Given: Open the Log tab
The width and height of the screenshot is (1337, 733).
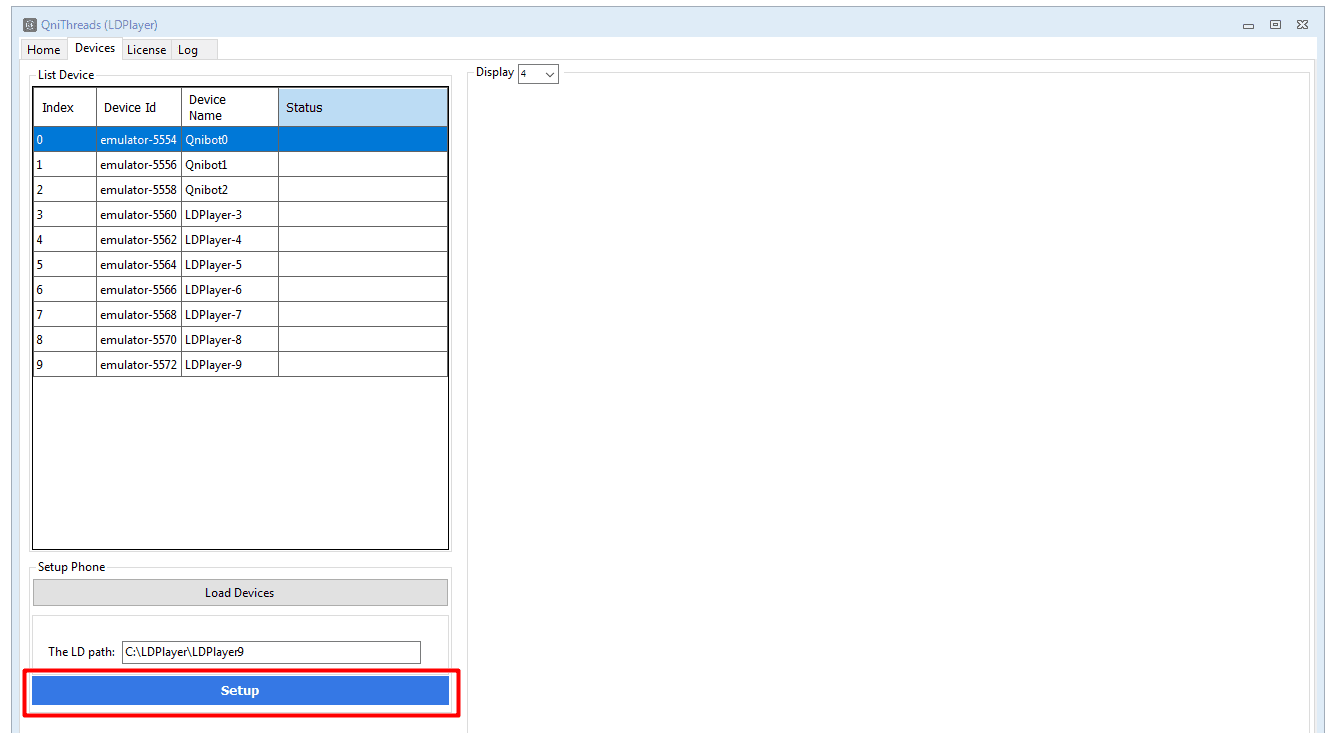Looking at the screenshot, I should click(x=188, y=50).
